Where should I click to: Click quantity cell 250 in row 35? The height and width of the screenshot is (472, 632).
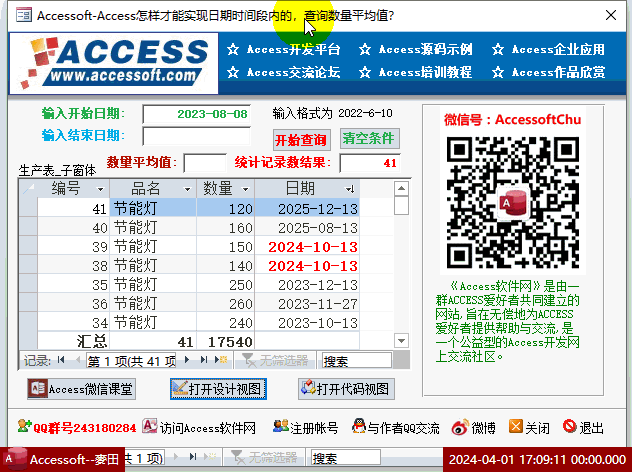click(x=226, y=285)
